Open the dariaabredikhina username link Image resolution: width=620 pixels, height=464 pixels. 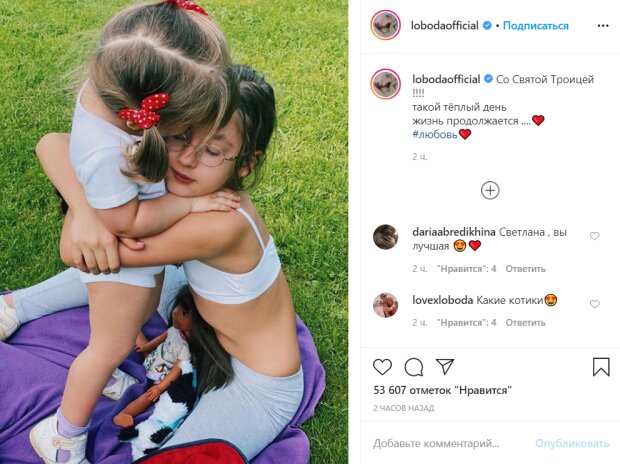tap(454, 232)
